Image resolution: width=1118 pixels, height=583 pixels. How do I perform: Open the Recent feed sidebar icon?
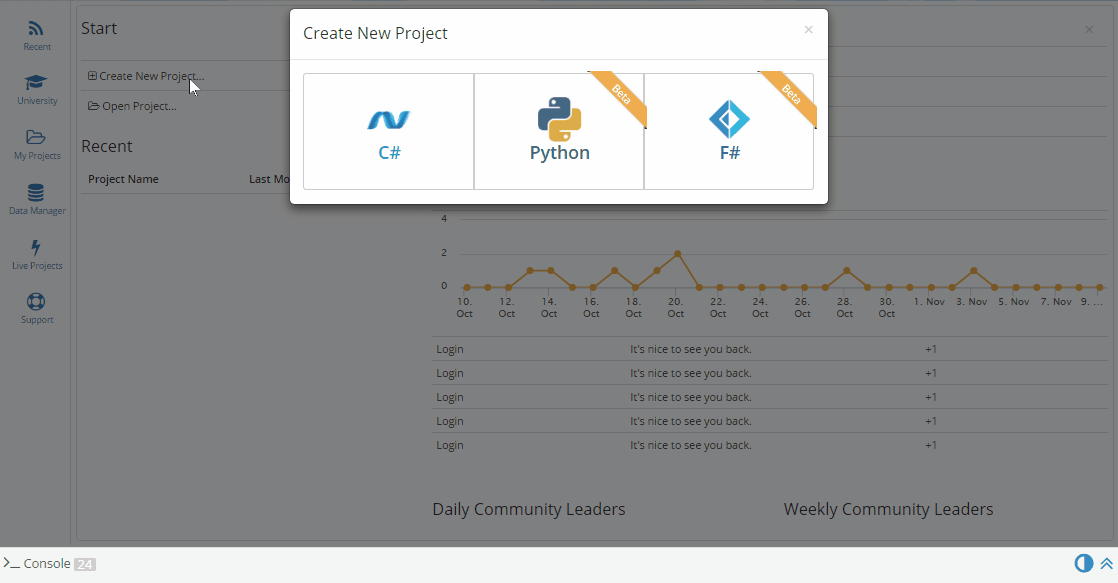coord(37,30)
